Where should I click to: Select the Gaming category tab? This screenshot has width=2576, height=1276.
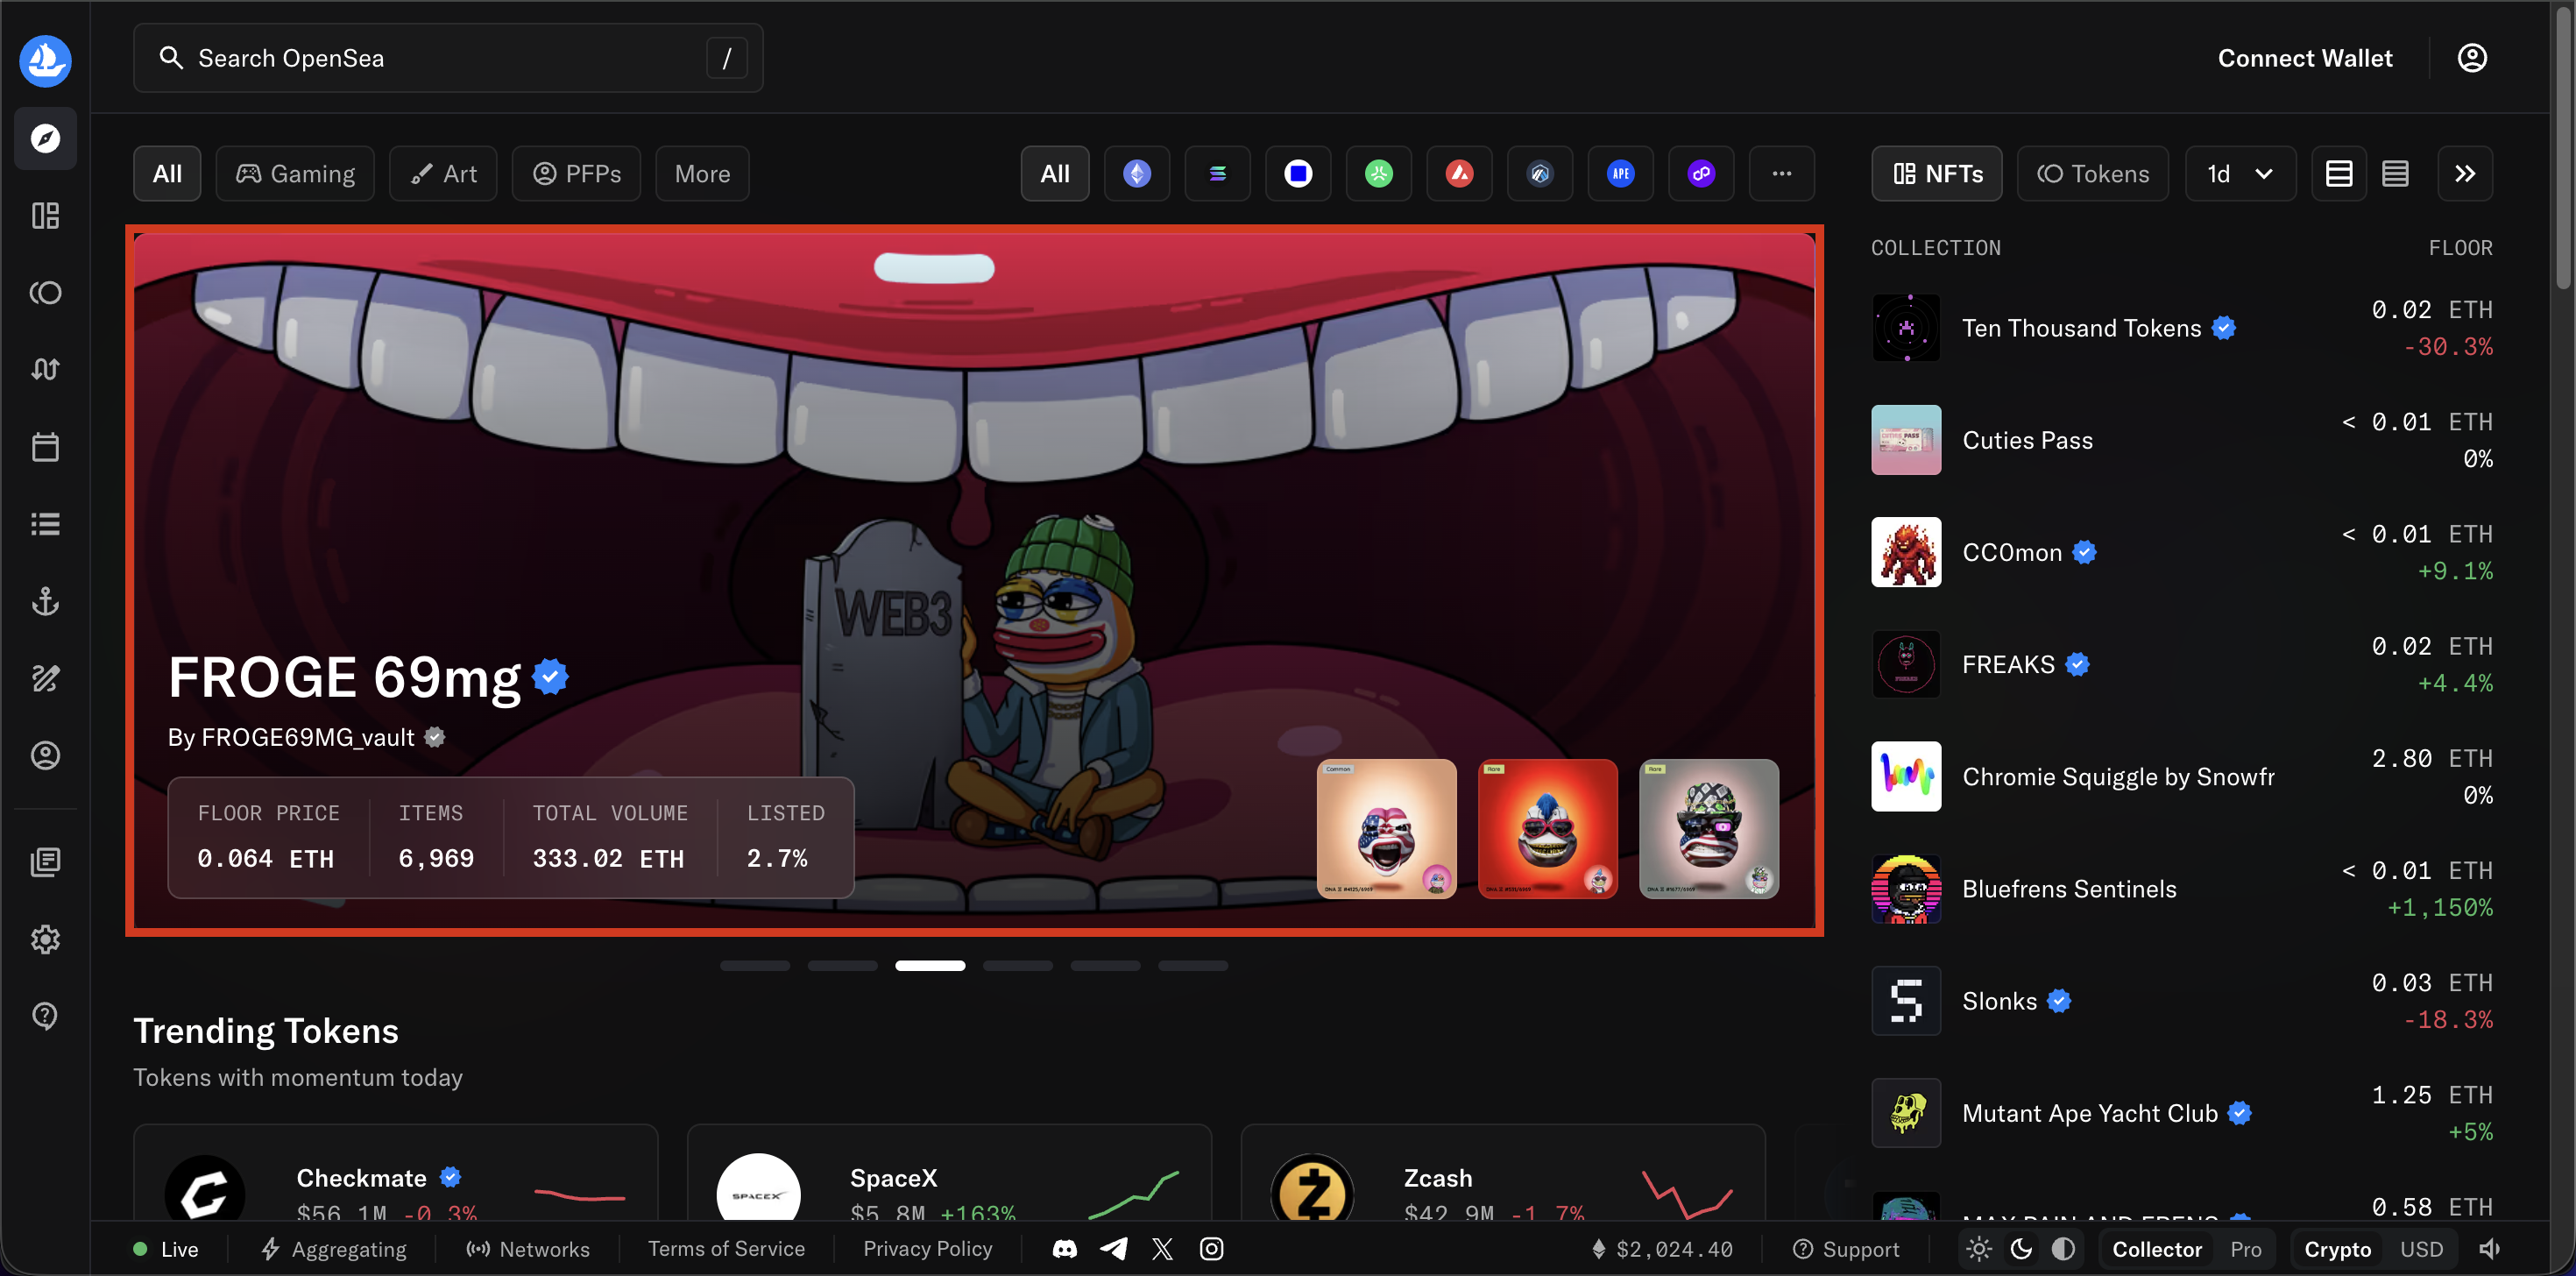[295, 174]
